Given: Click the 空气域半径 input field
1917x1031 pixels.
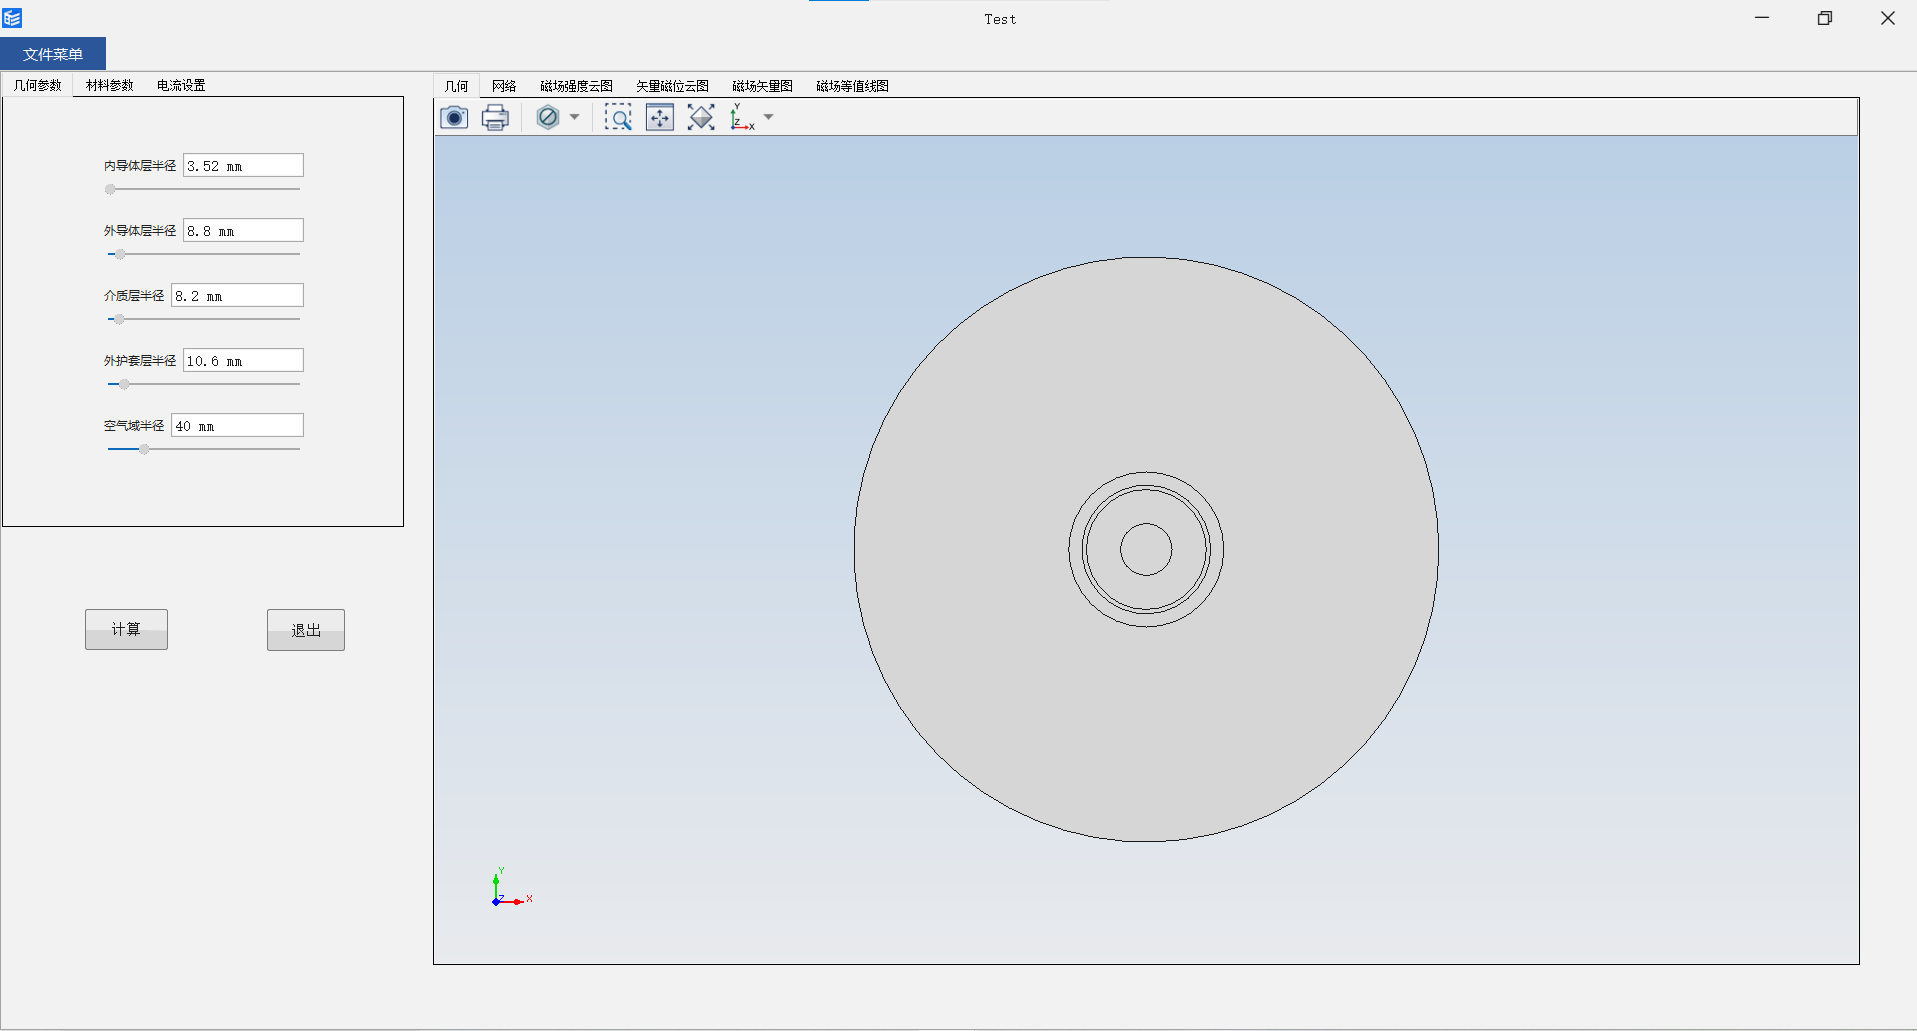Looking at the screenshot, I should 237,426.
